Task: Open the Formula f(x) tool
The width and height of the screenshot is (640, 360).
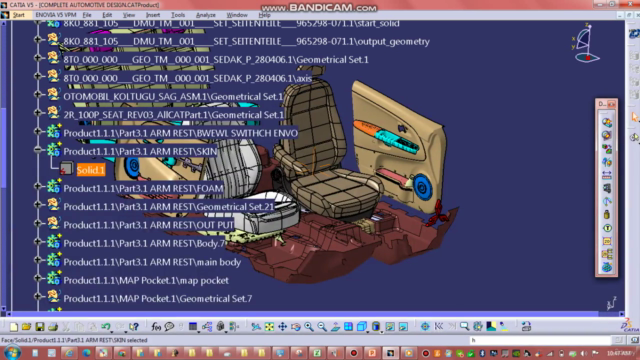Action: pyautogui.click(x=156, y=327)
